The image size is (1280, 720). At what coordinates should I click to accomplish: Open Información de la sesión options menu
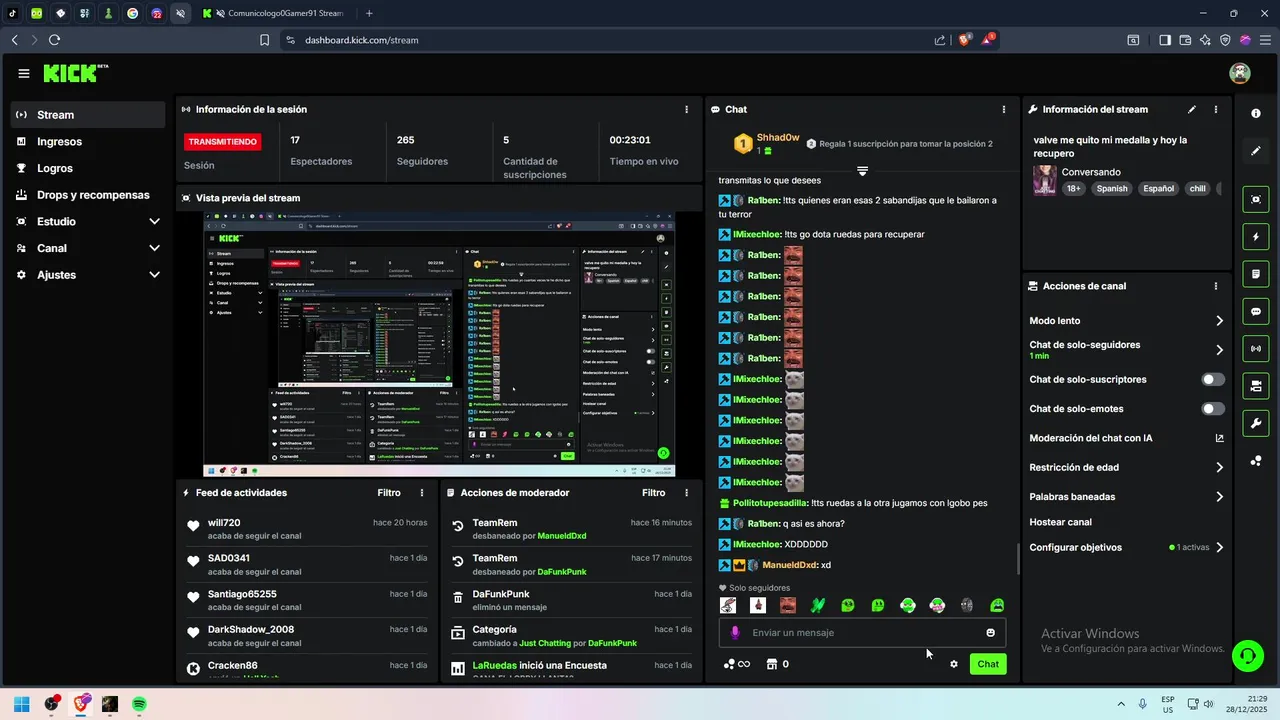click(686, 109)
